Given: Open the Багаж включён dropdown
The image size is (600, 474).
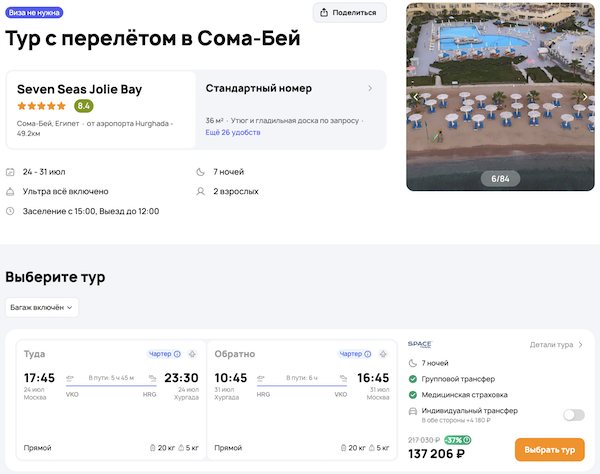Looking at the screenshot, I should [42, 308].
